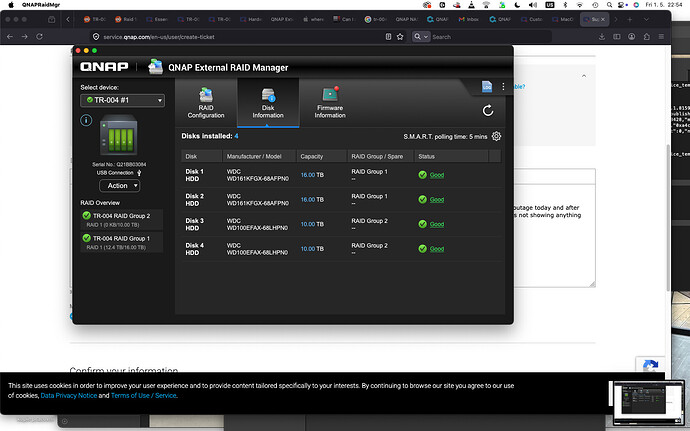
Task: Click the Manufacturer / Model column header
Action: point(259,156)
